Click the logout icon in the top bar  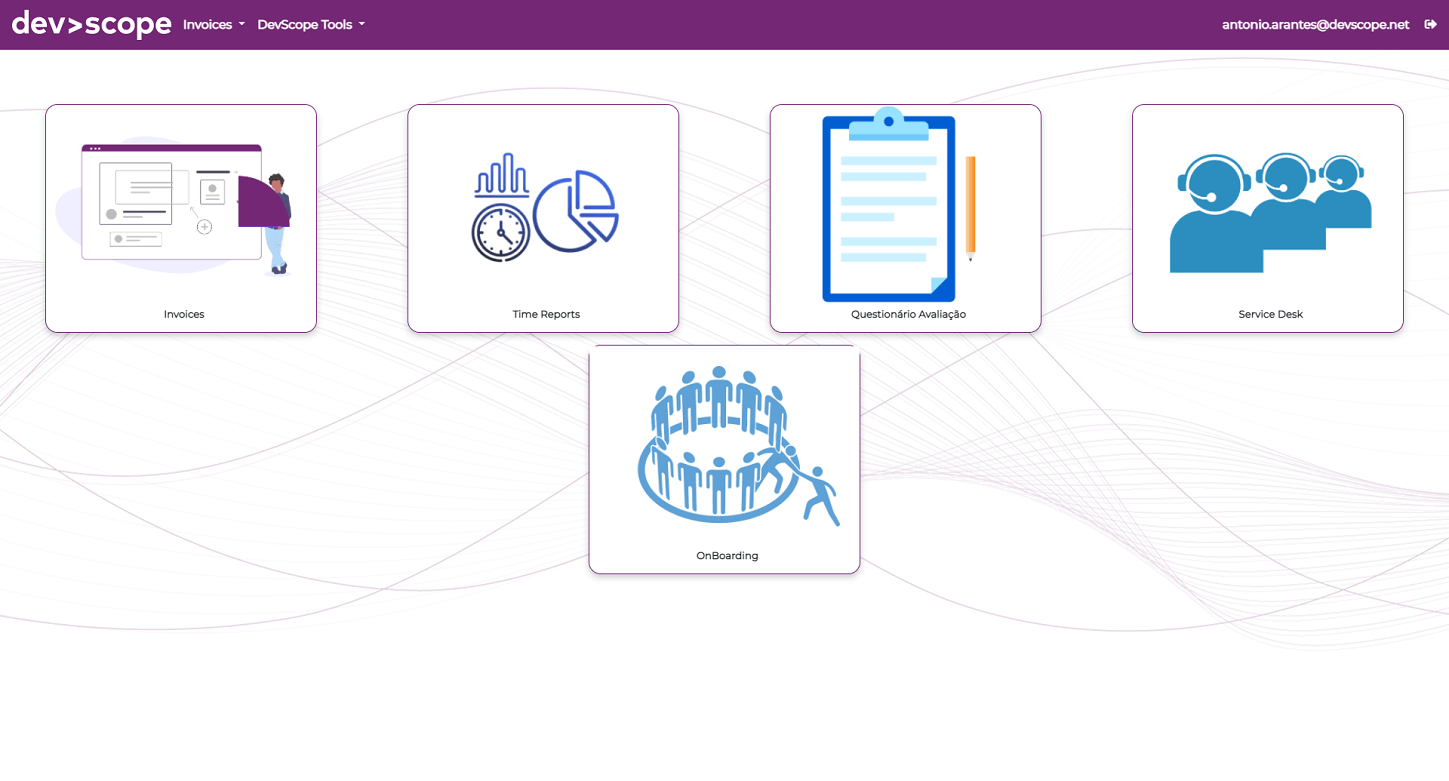1432,24
